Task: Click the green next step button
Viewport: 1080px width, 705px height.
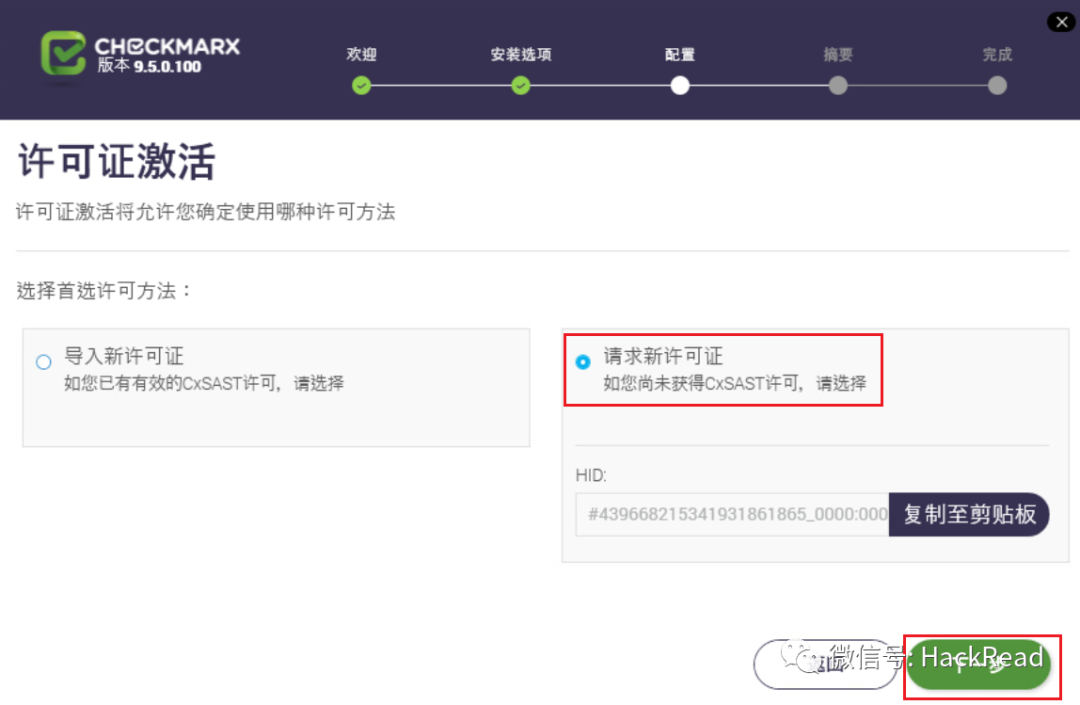Action: point(979,664)
